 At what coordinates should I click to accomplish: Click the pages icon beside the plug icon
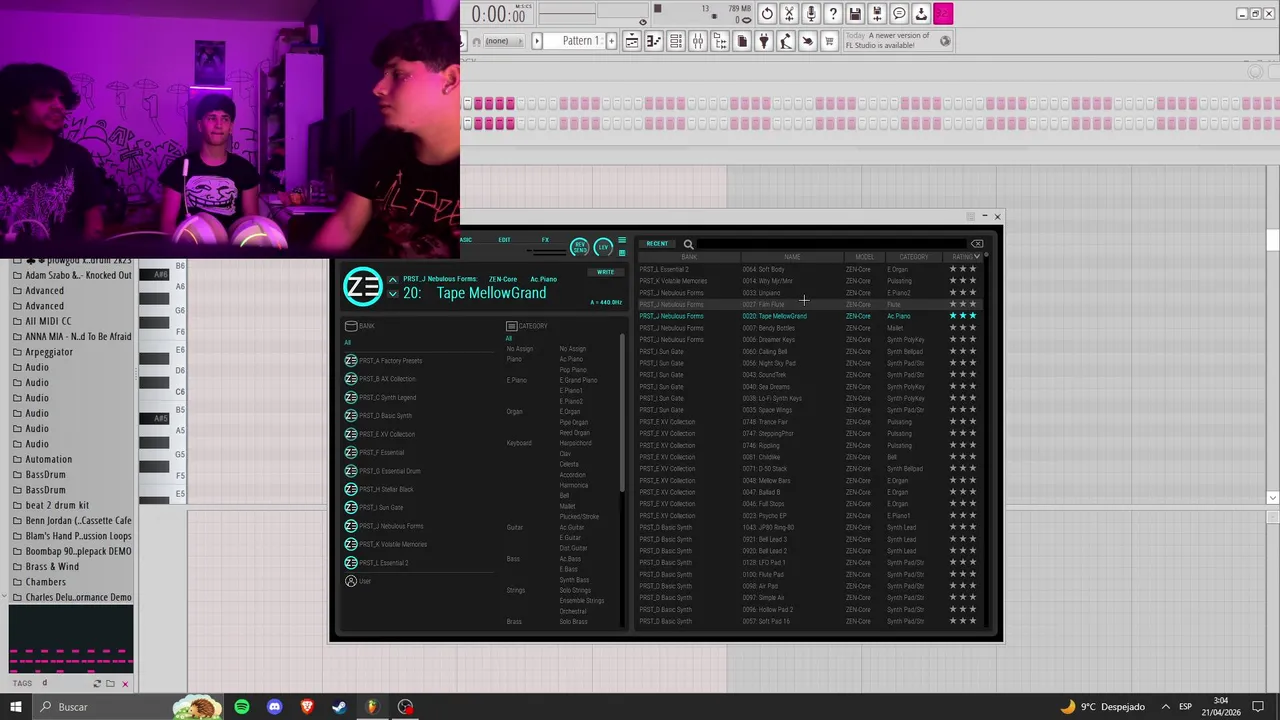point(742,41)
